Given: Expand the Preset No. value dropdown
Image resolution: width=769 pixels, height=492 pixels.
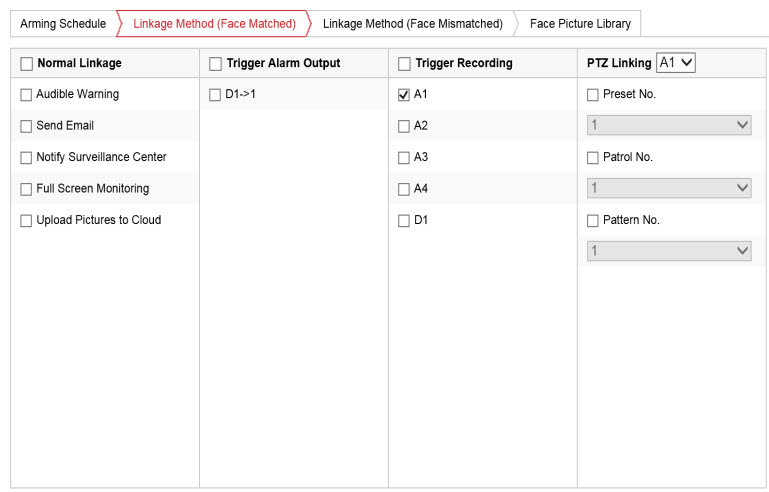Looking at the screenshot, I should tap(669, 126).
